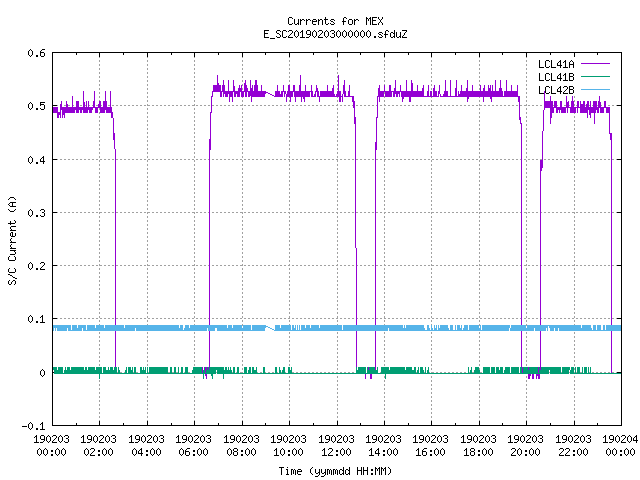This screenshot has width=640, height=480.
Task: Click the 0.1 y-axis tick label
Action: click(36, 319)
